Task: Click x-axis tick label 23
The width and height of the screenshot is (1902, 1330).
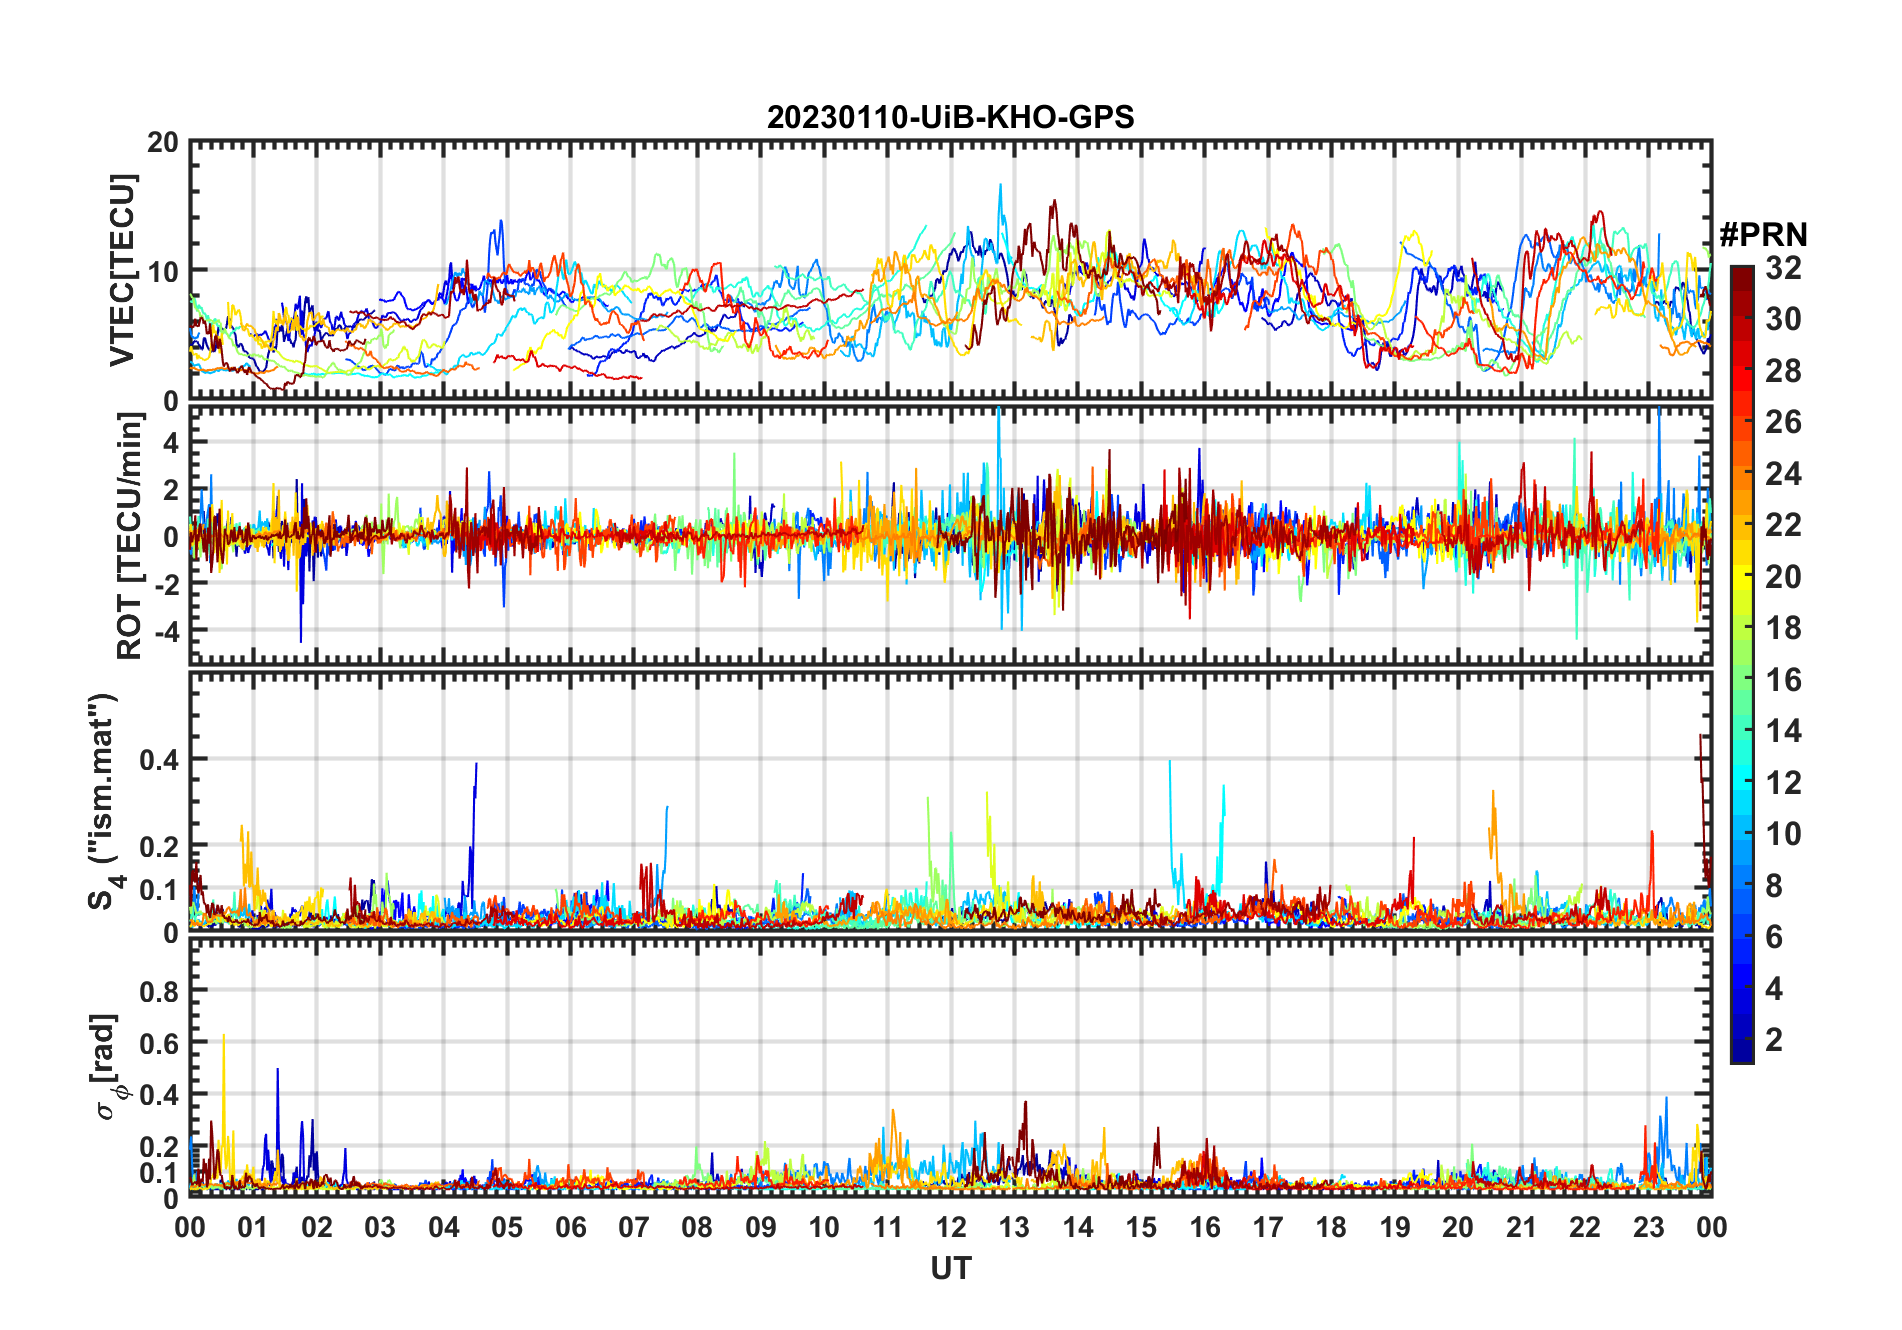Action: (x=1648, y=1227)
